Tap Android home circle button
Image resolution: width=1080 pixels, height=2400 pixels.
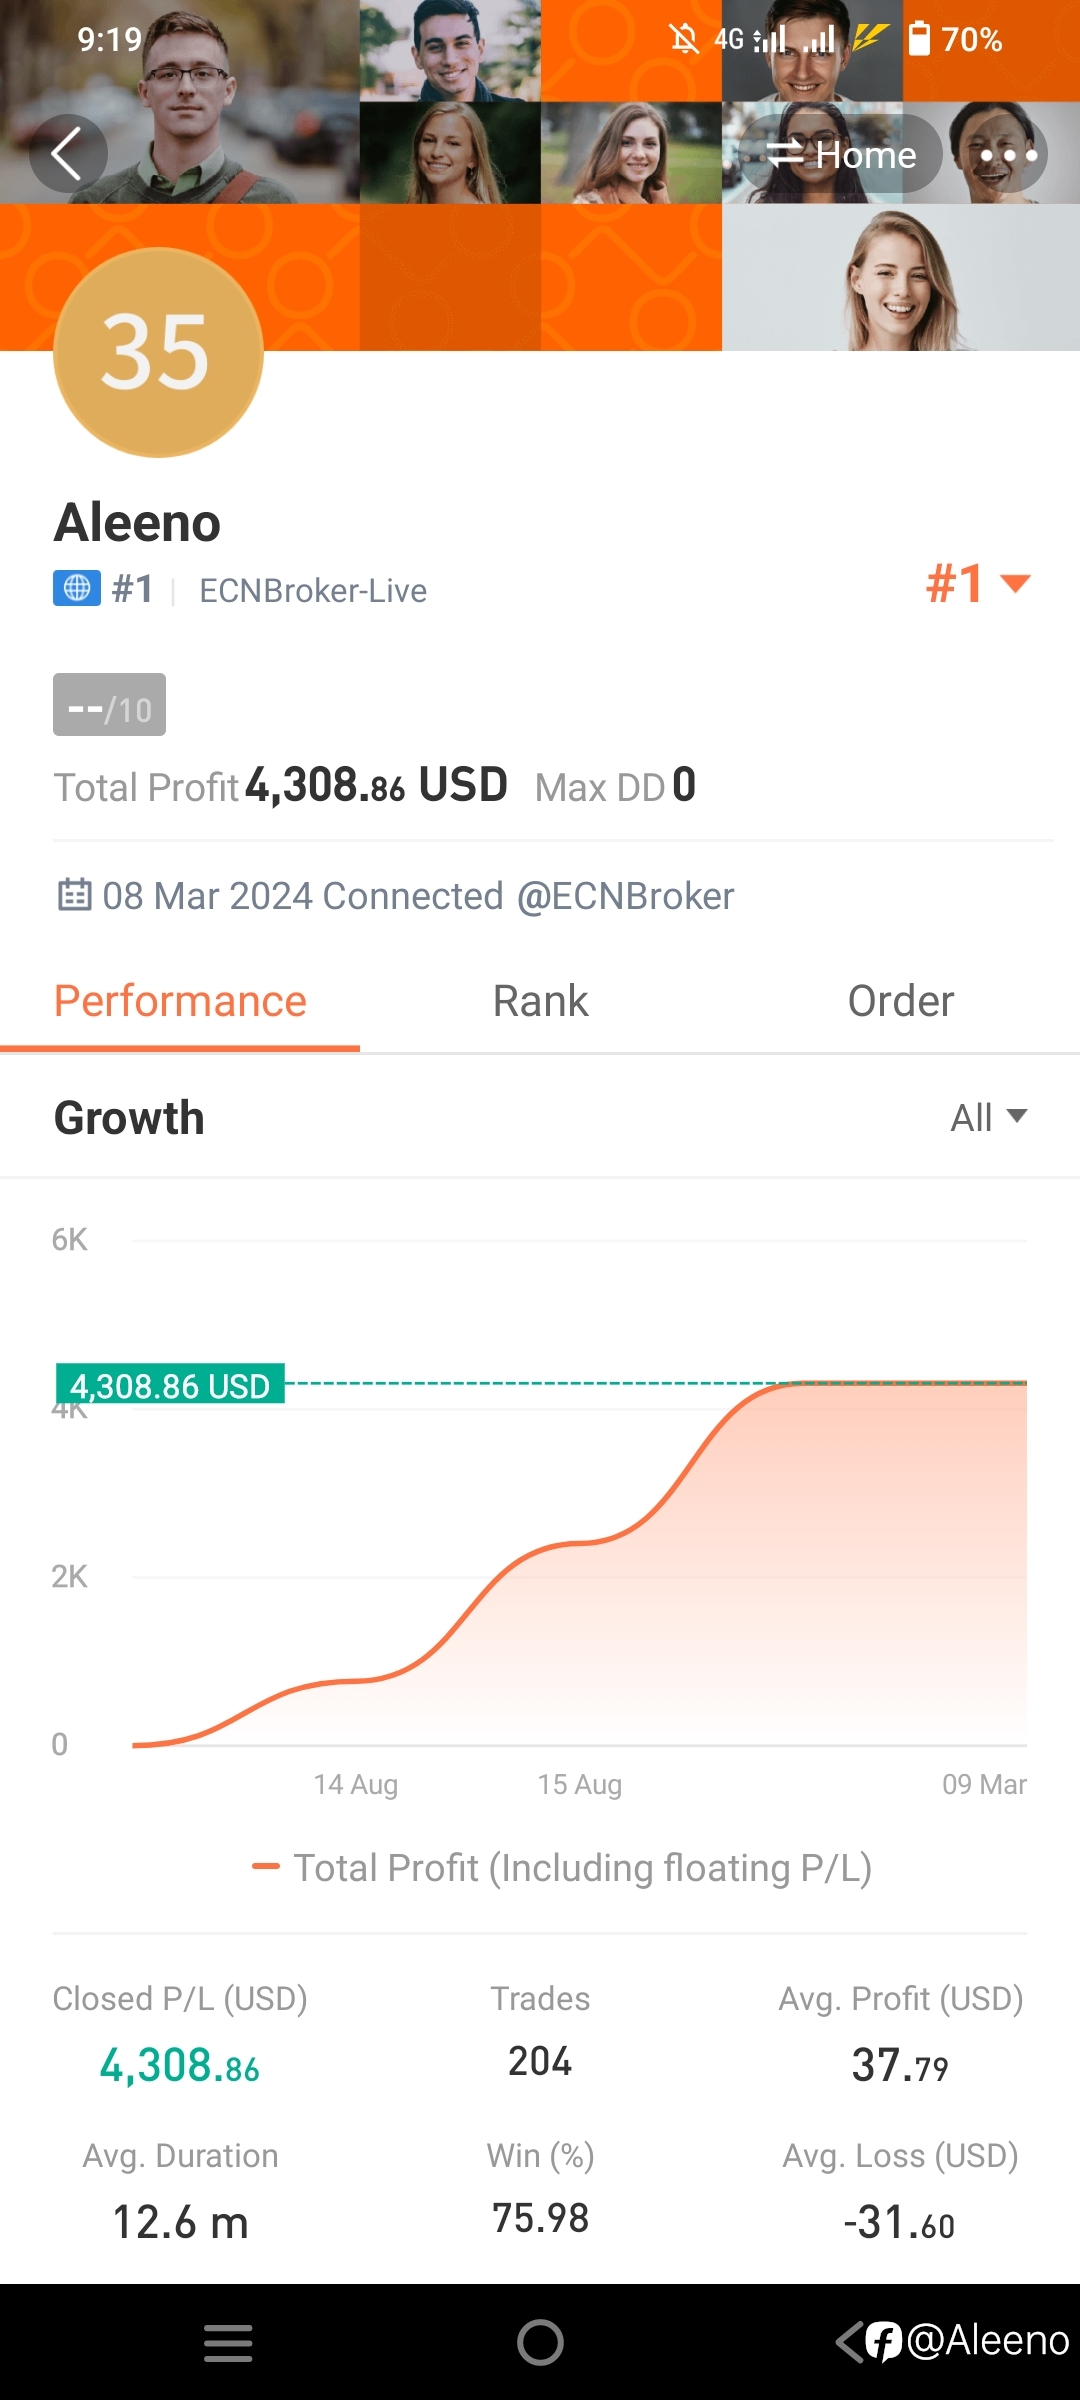coord(540,2342)
